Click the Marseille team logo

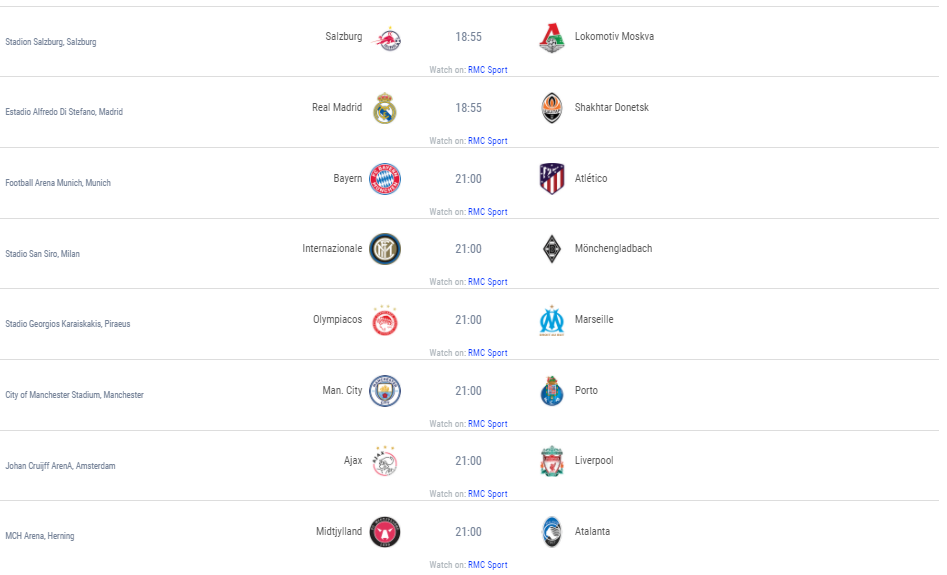(x=551, y=321)
